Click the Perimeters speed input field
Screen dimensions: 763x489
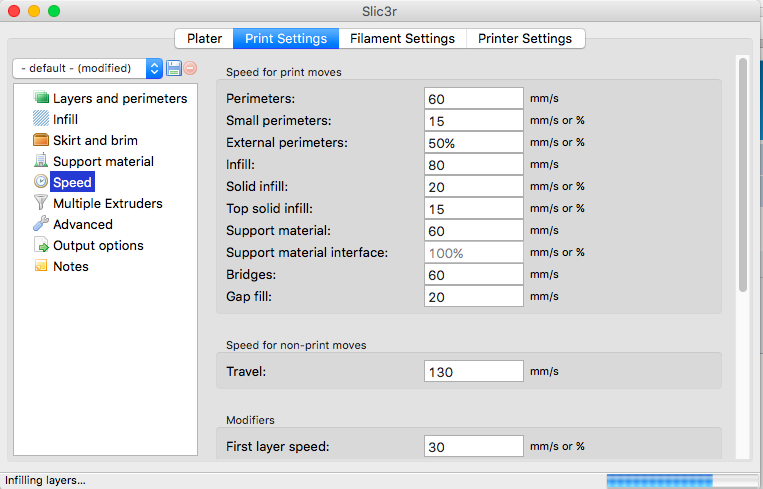point(473,98)
